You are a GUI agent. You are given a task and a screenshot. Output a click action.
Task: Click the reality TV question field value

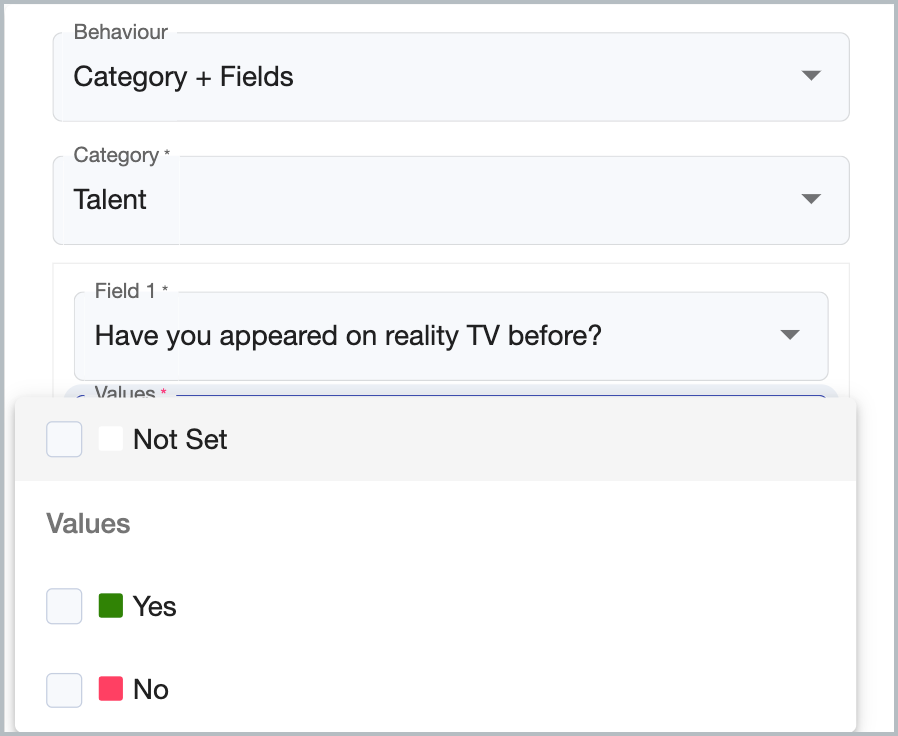[x=348, y=336]
